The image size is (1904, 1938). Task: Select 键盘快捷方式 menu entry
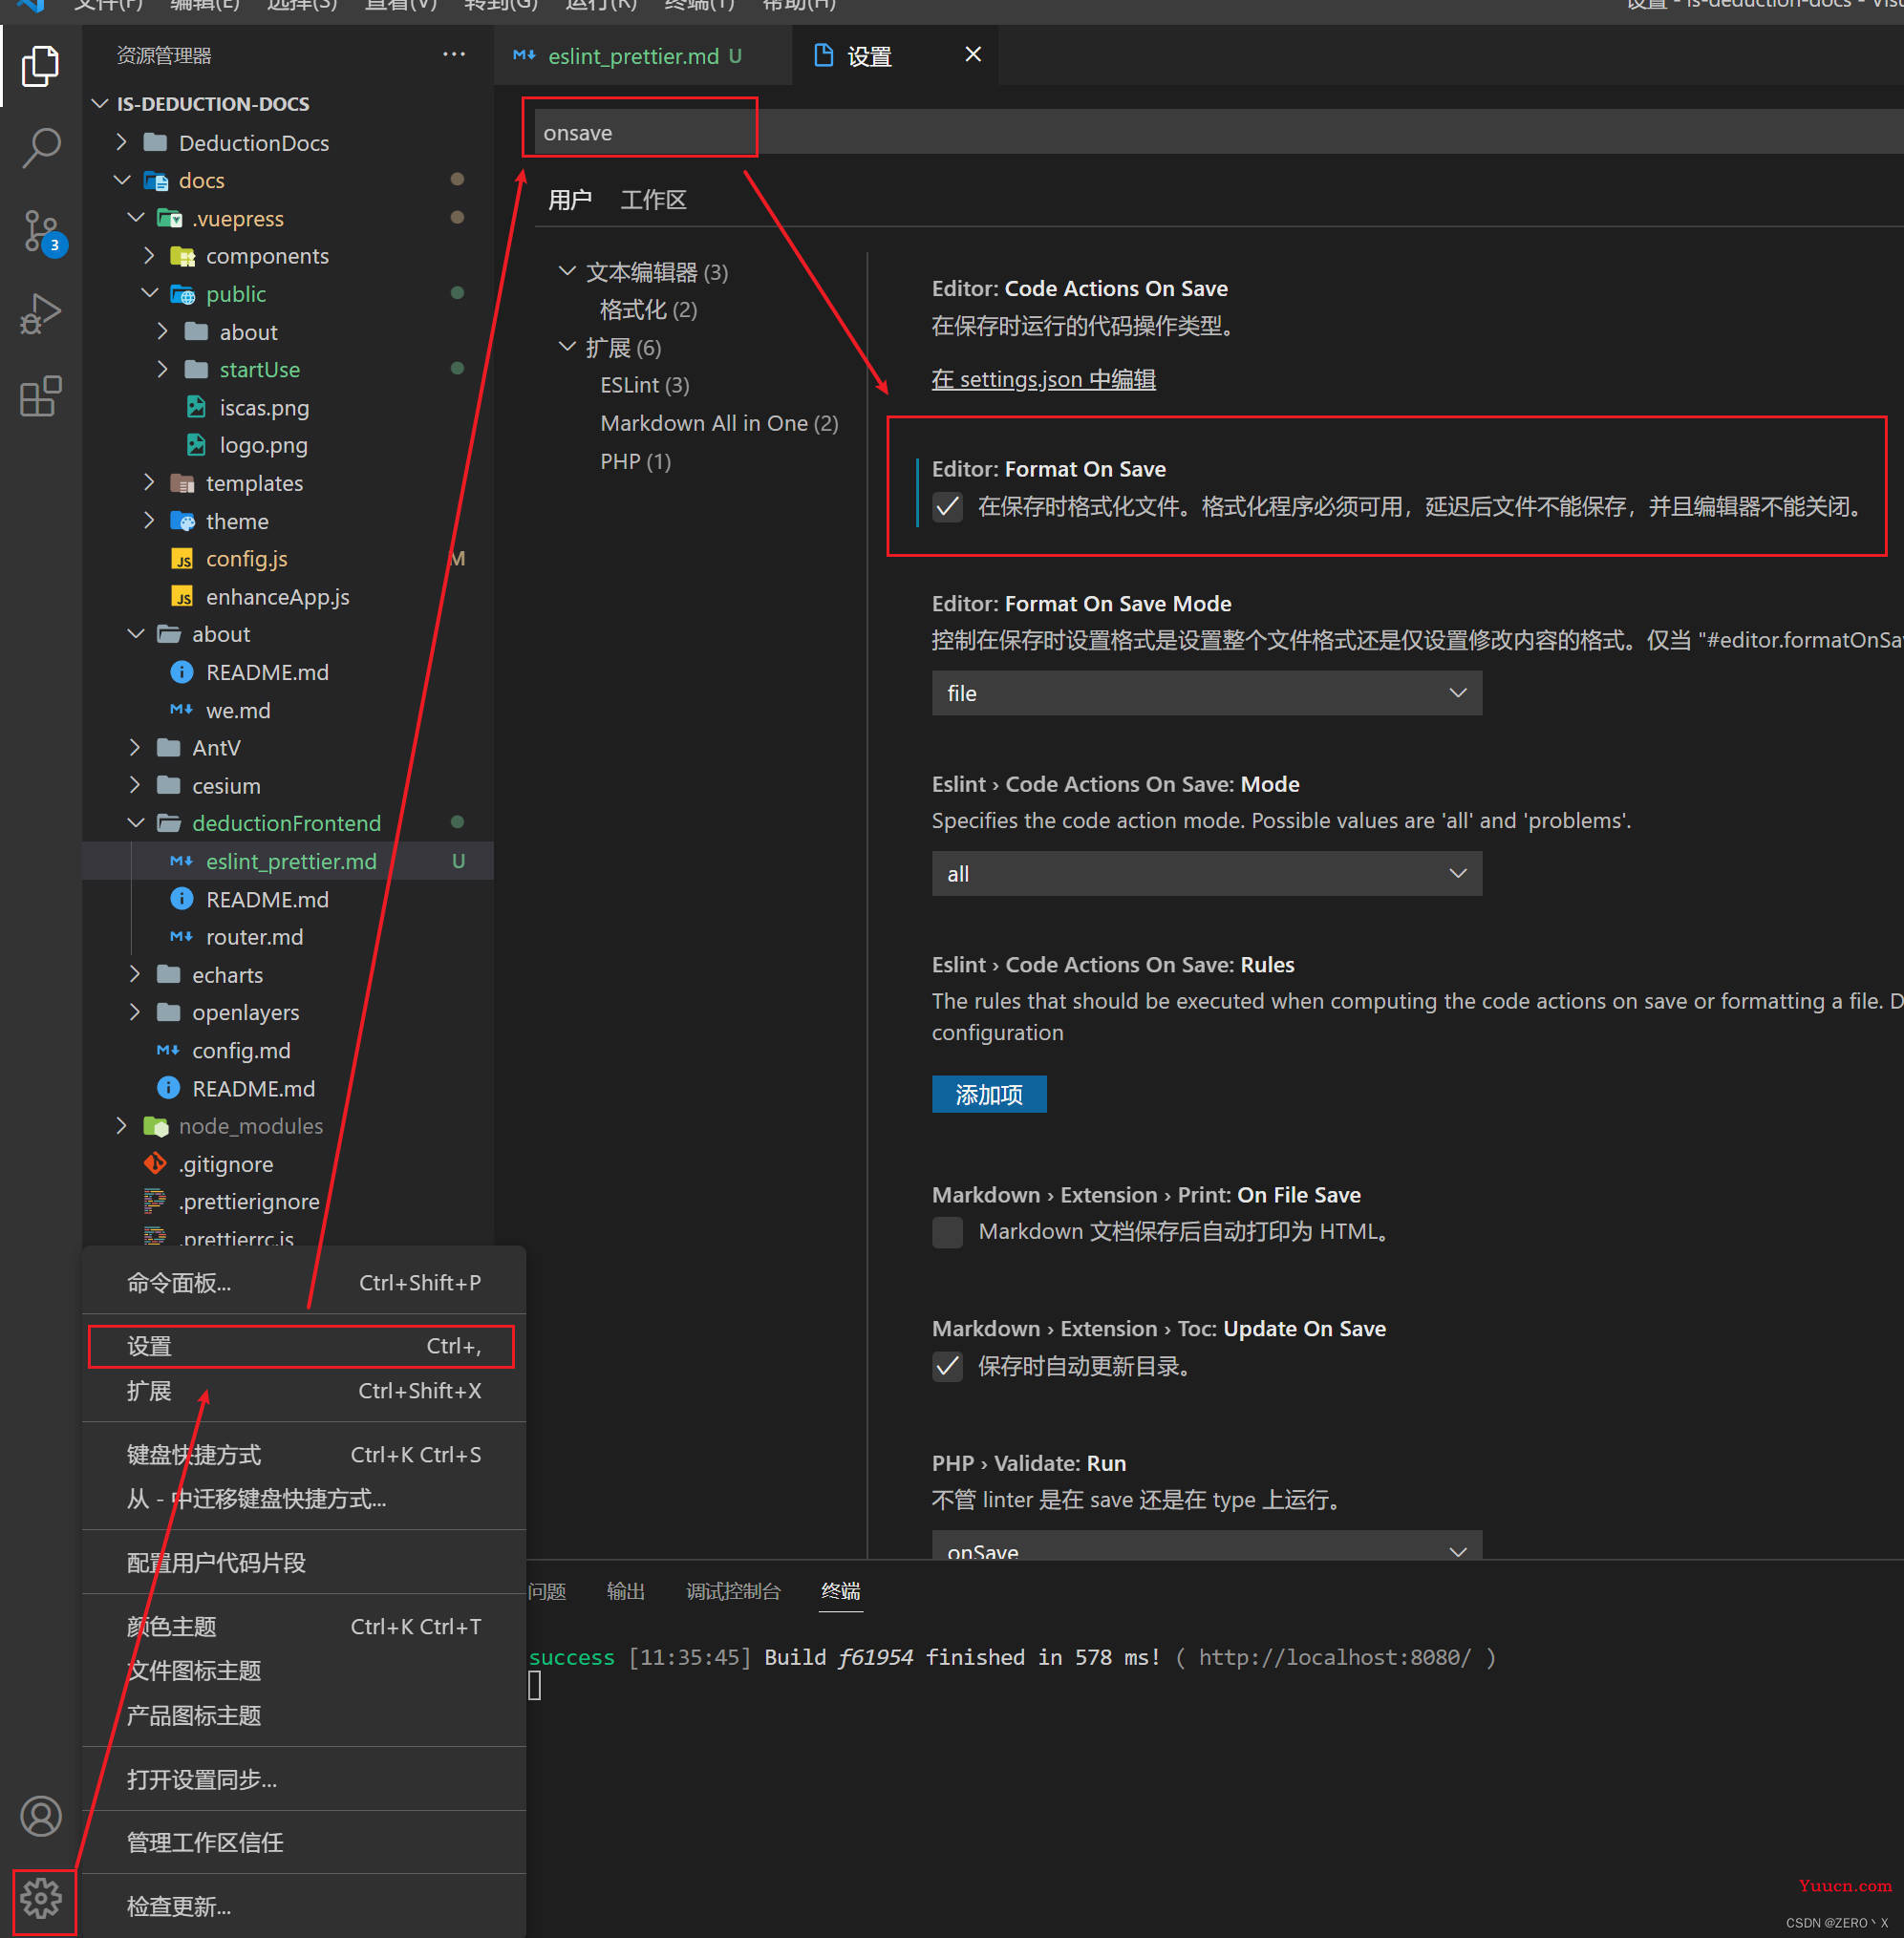(303, 1454)
